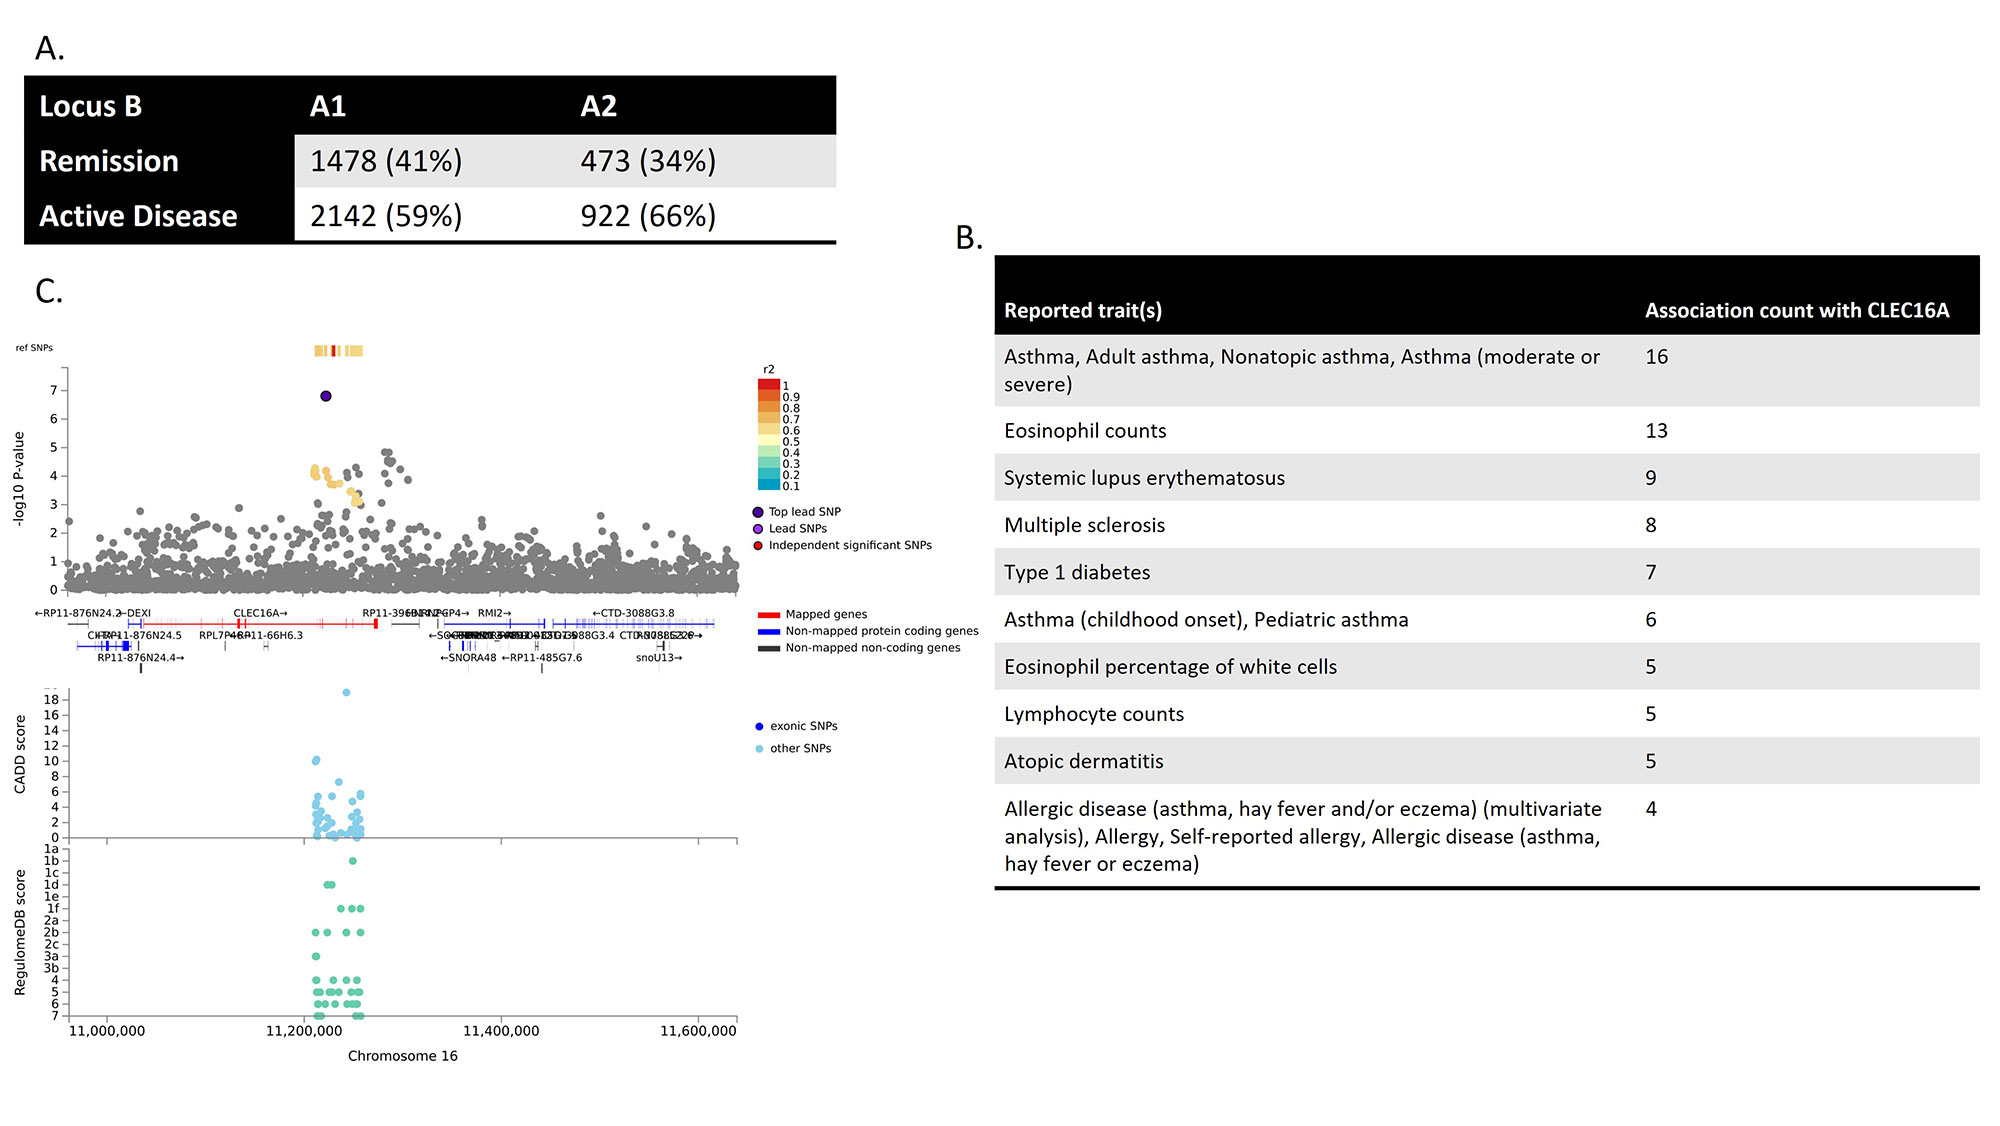
Task: Click the Mapped genes red legend bar
Action: pyautogui.click(x=768, y=615)
